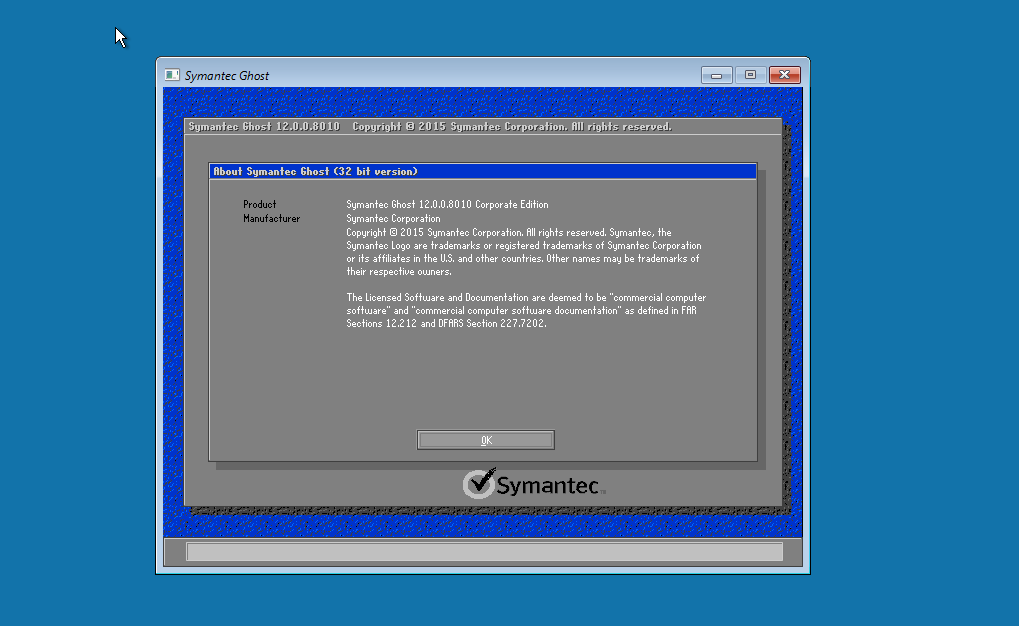This screenshot has width=1019, height=626.
Task: Click the "Symantec Ghost" window title text
Action: click(x=227, y=76)
